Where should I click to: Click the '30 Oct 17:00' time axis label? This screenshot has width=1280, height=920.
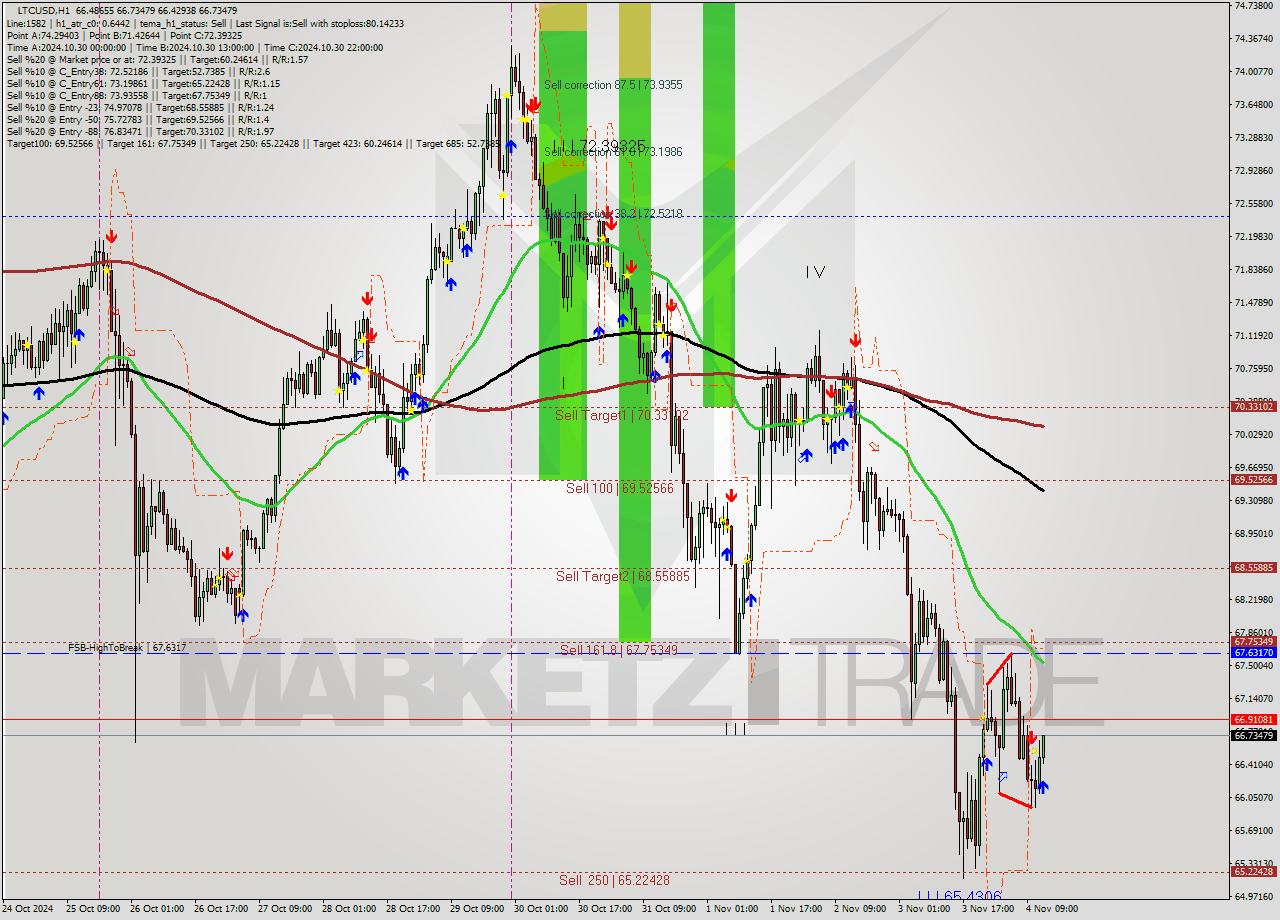point(604,909)
